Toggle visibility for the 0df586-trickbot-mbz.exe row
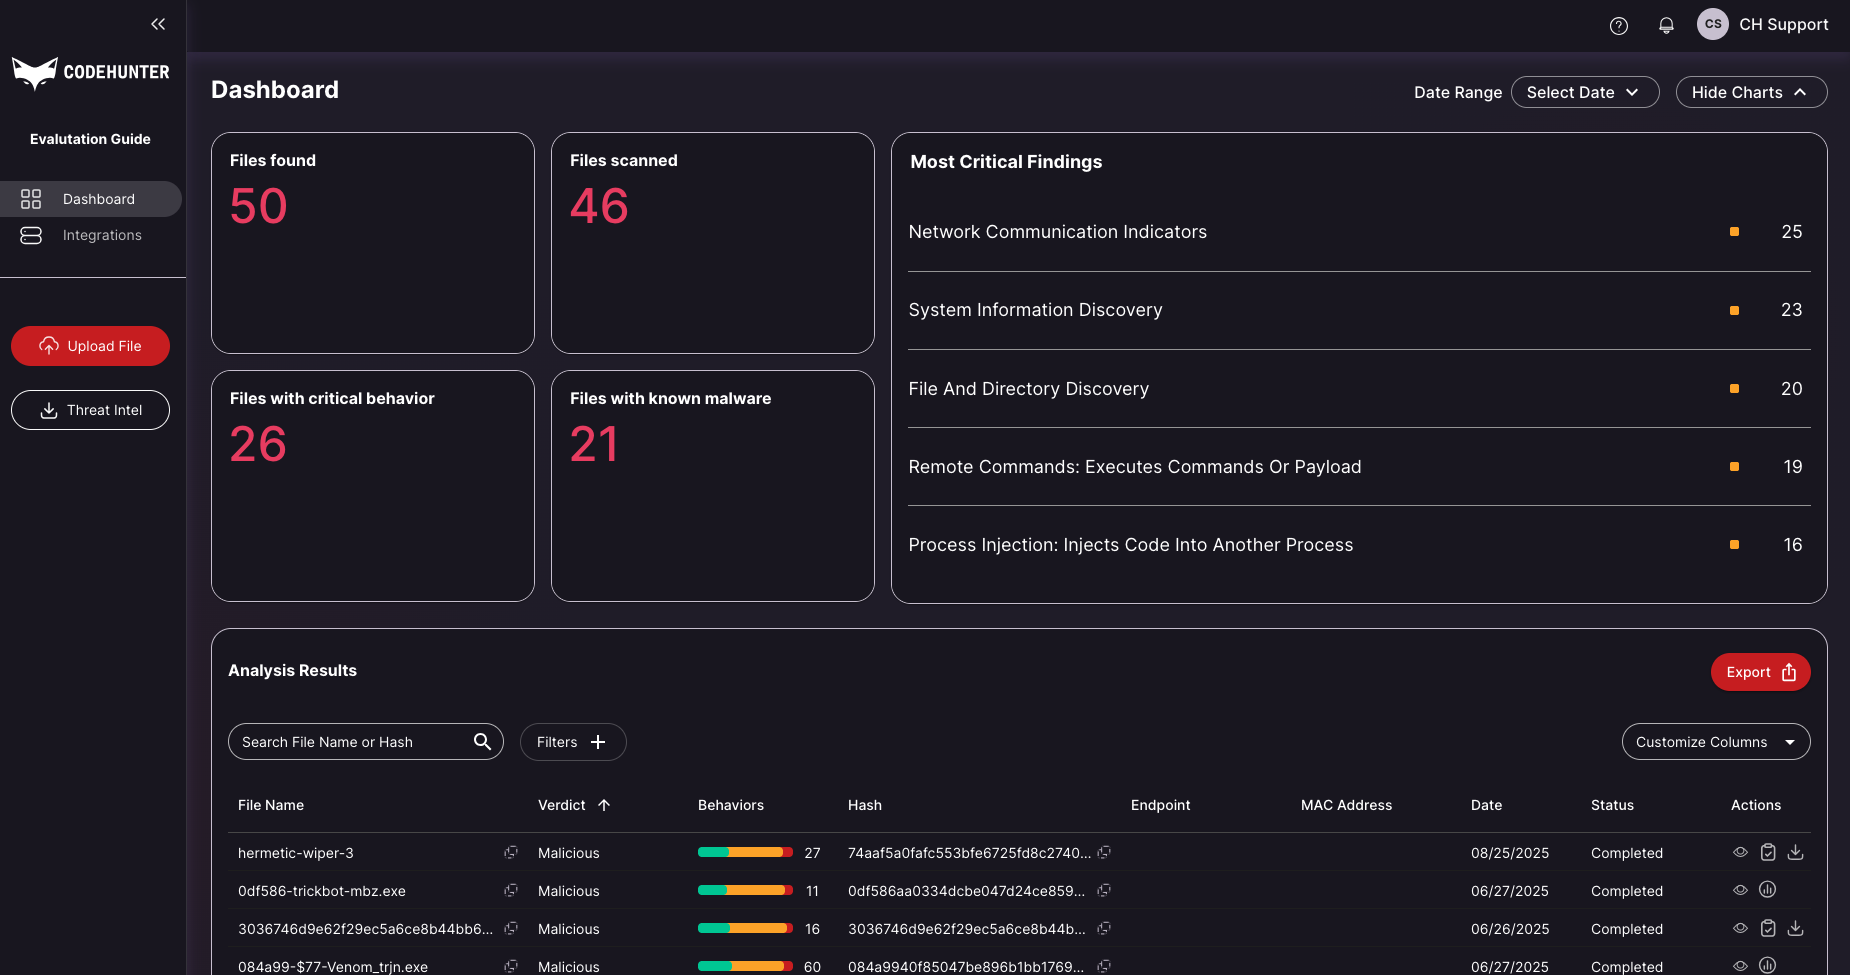 tap(1740, 890)
